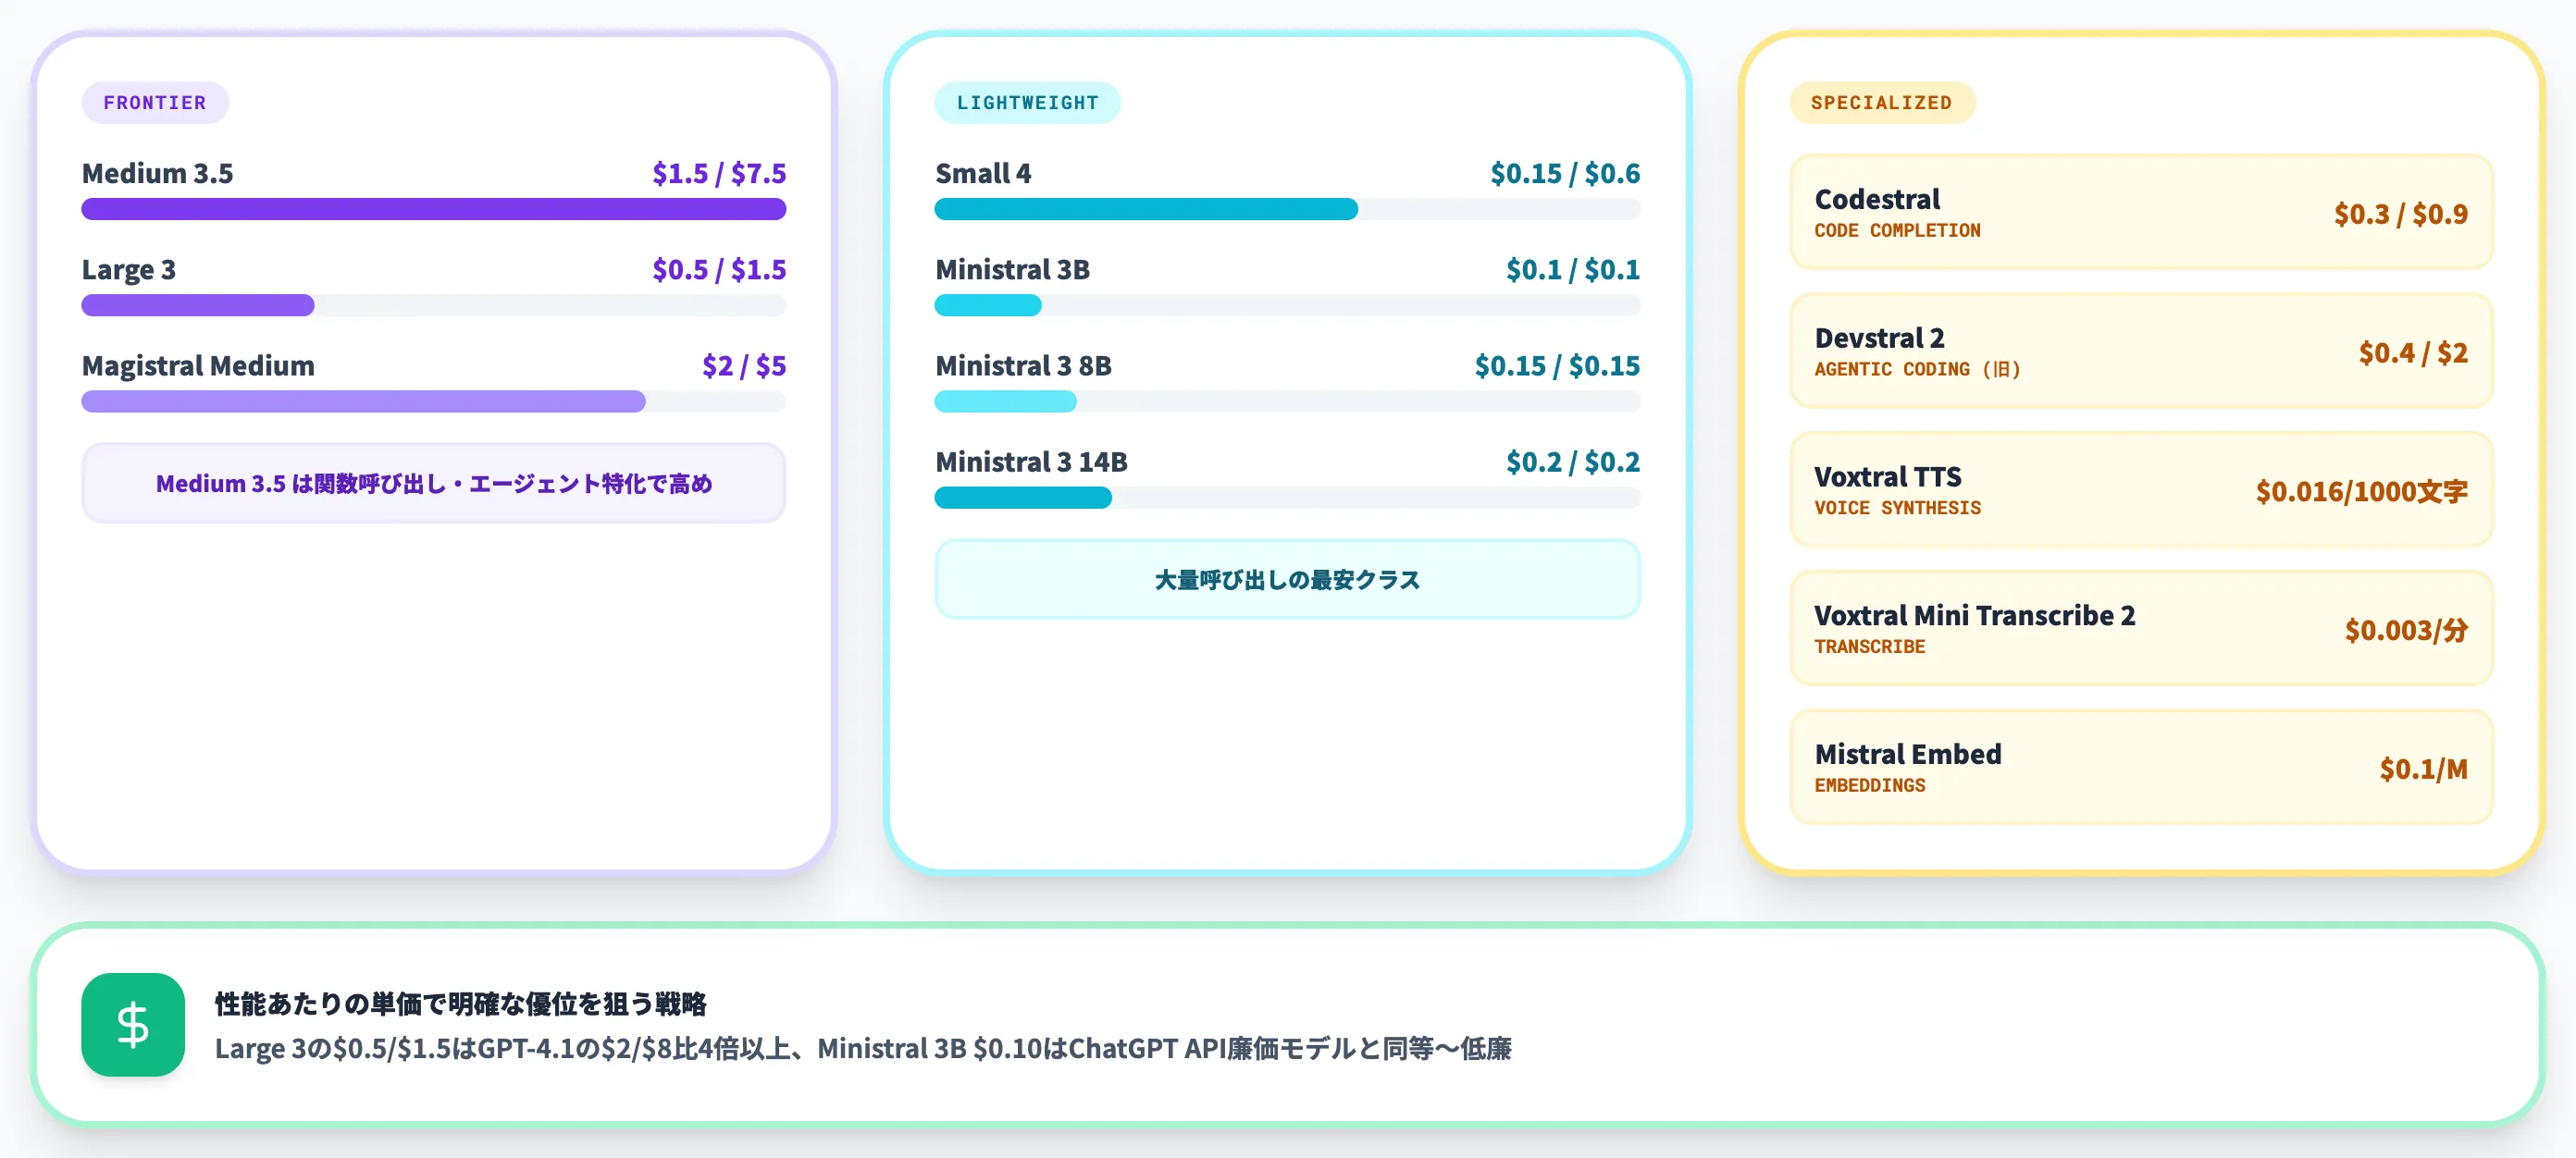Click the Medium 3.5 note about 関数呼び出し

pos(434,483)
